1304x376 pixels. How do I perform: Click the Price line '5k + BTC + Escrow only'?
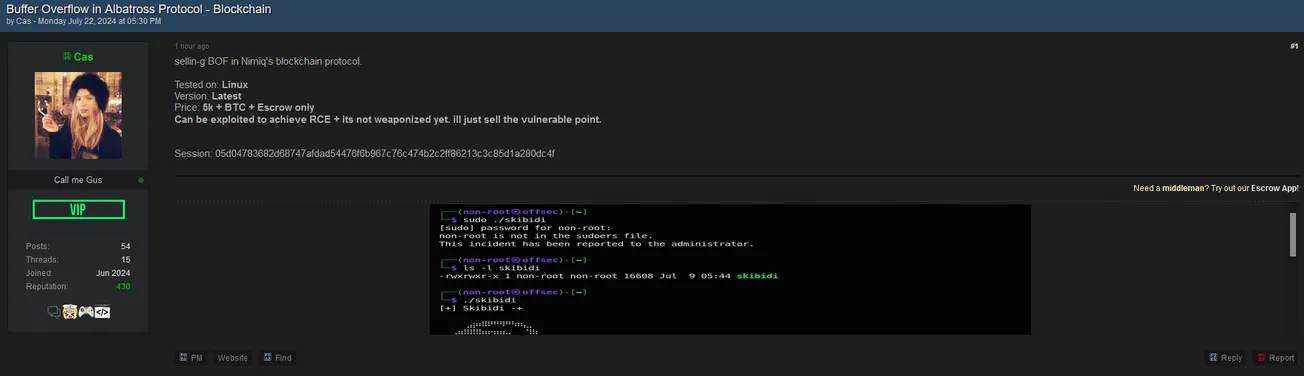point(244,107)
